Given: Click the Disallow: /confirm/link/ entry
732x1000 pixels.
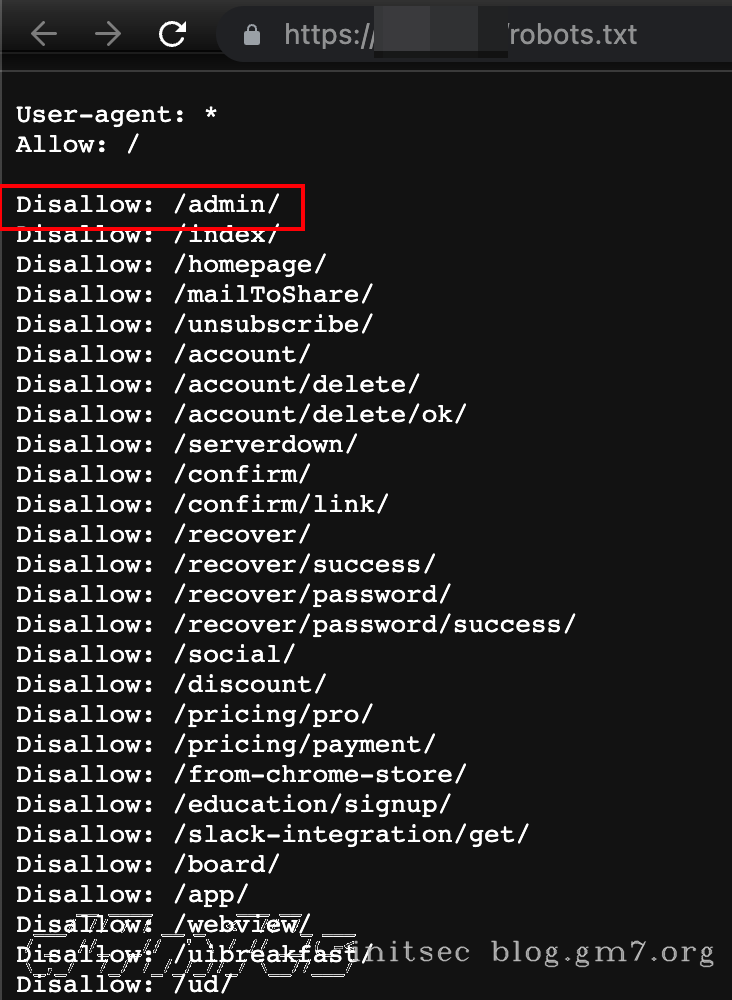Looking at the screenshot, I should (202, 505).
